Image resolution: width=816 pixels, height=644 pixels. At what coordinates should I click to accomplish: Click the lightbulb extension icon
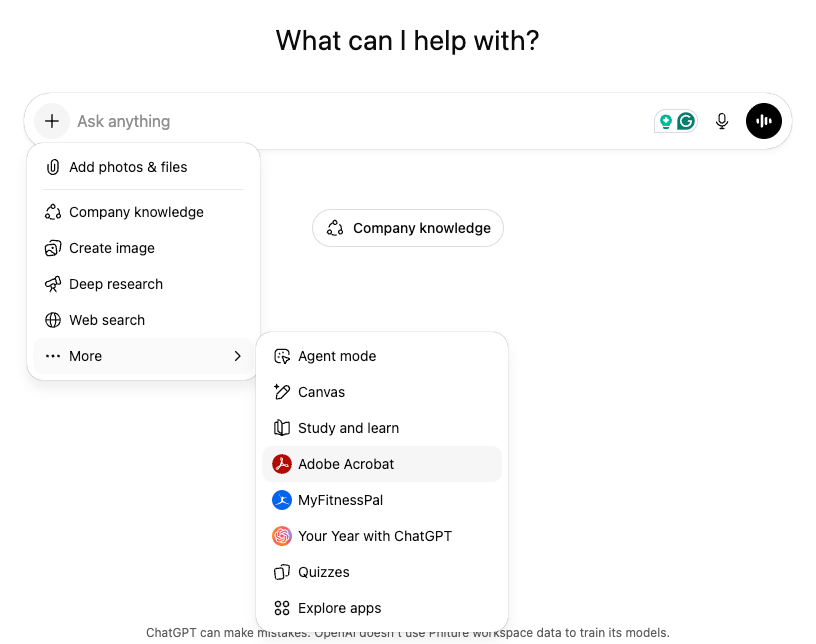[x=665, y=121]
